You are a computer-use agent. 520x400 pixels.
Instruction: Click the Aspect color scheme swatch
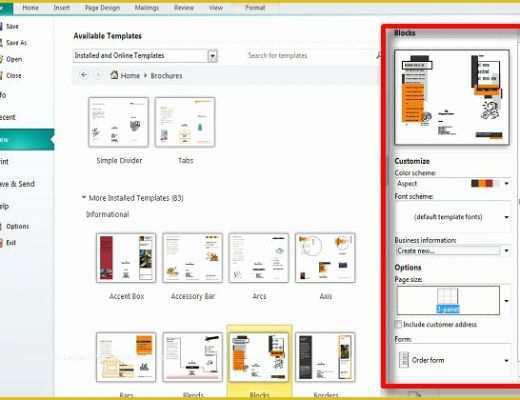[482, 183]
